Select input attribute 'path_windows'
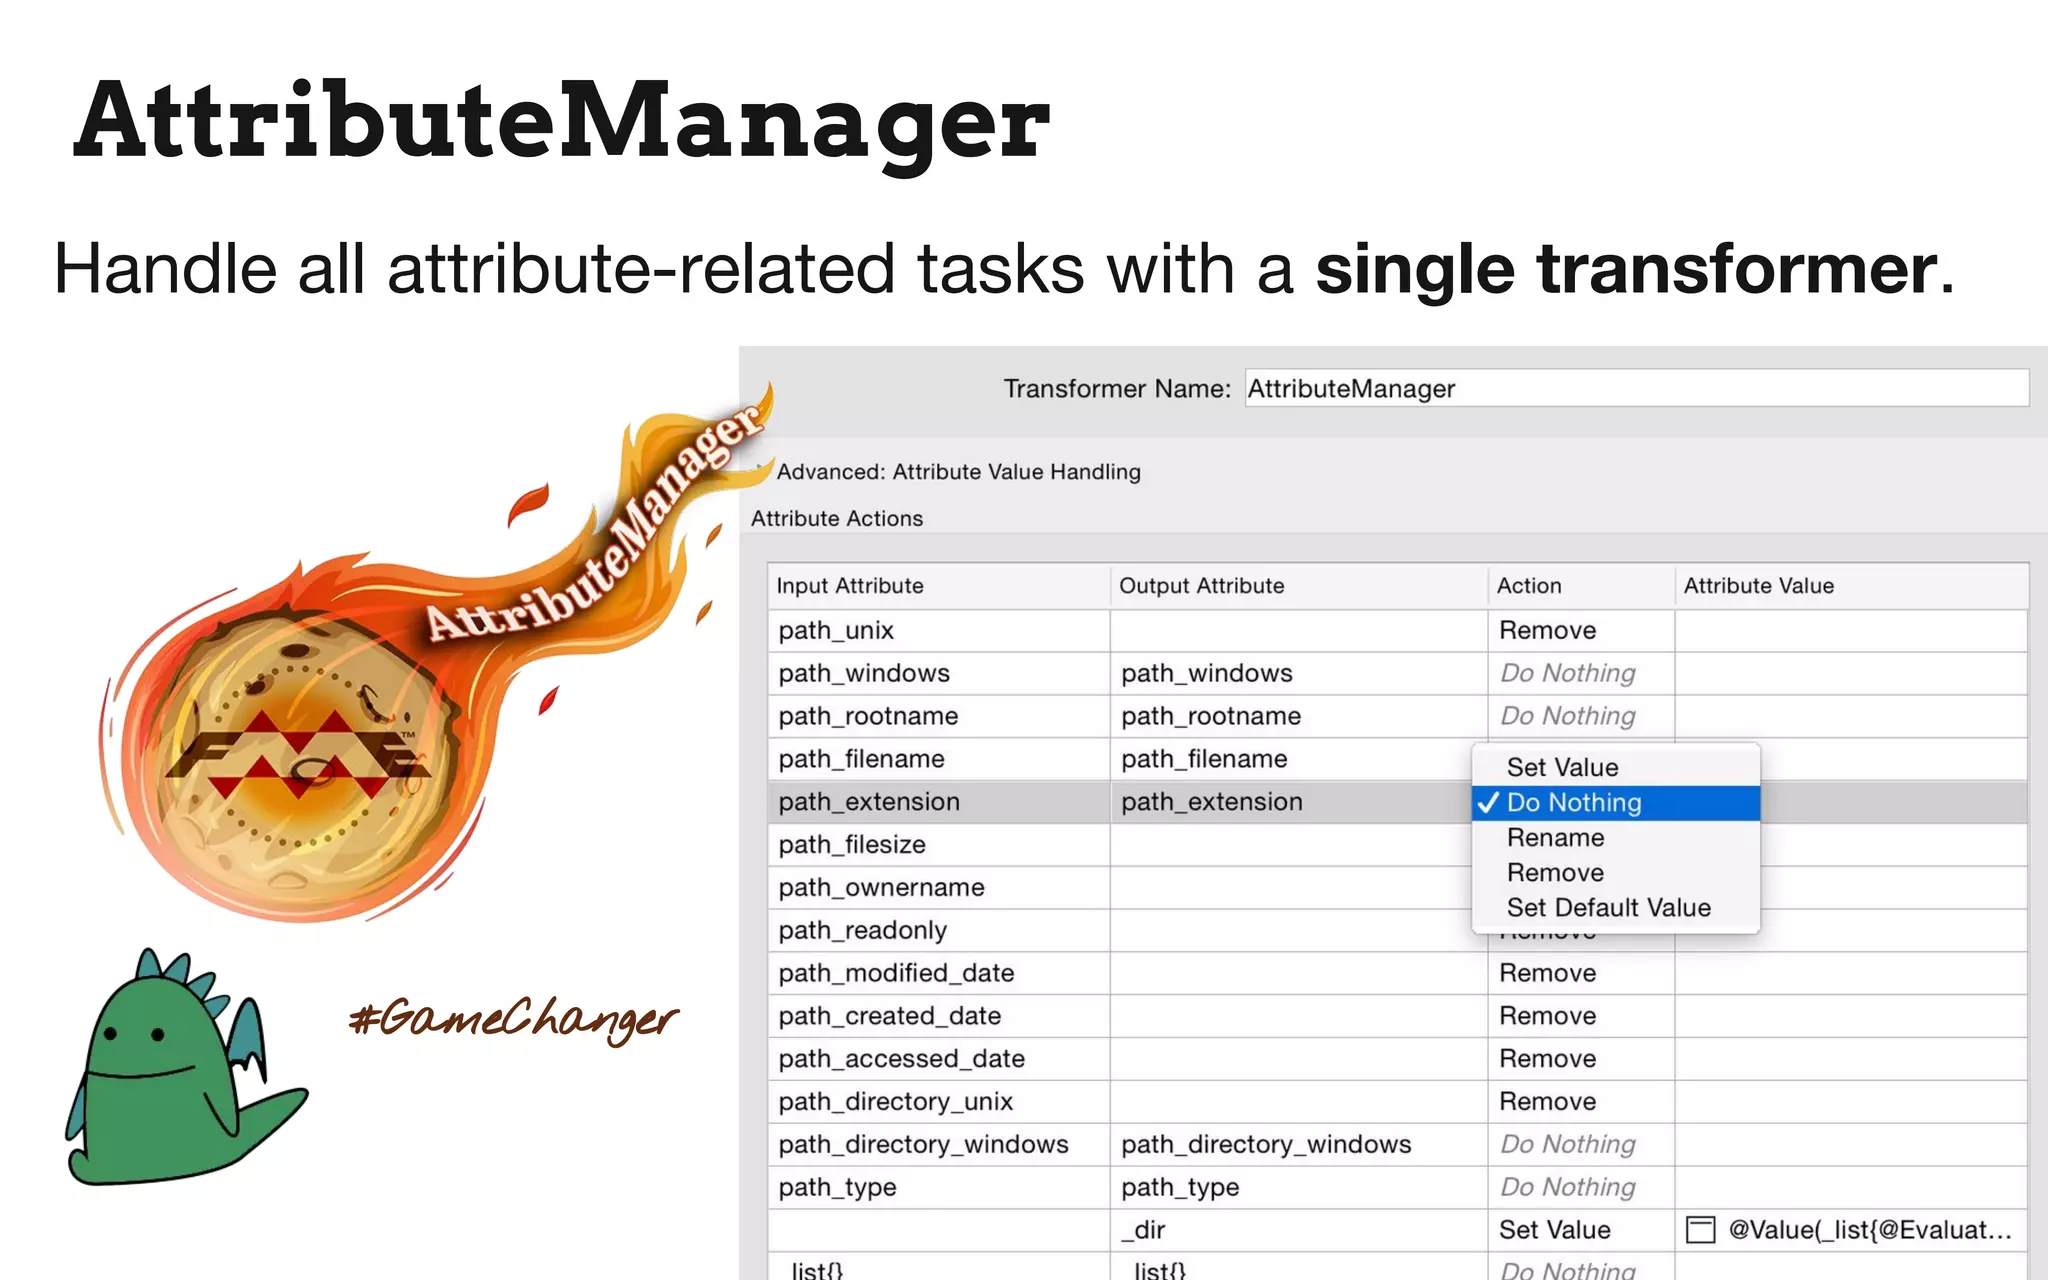The image size is (2048, 1280). pos(939,674)
